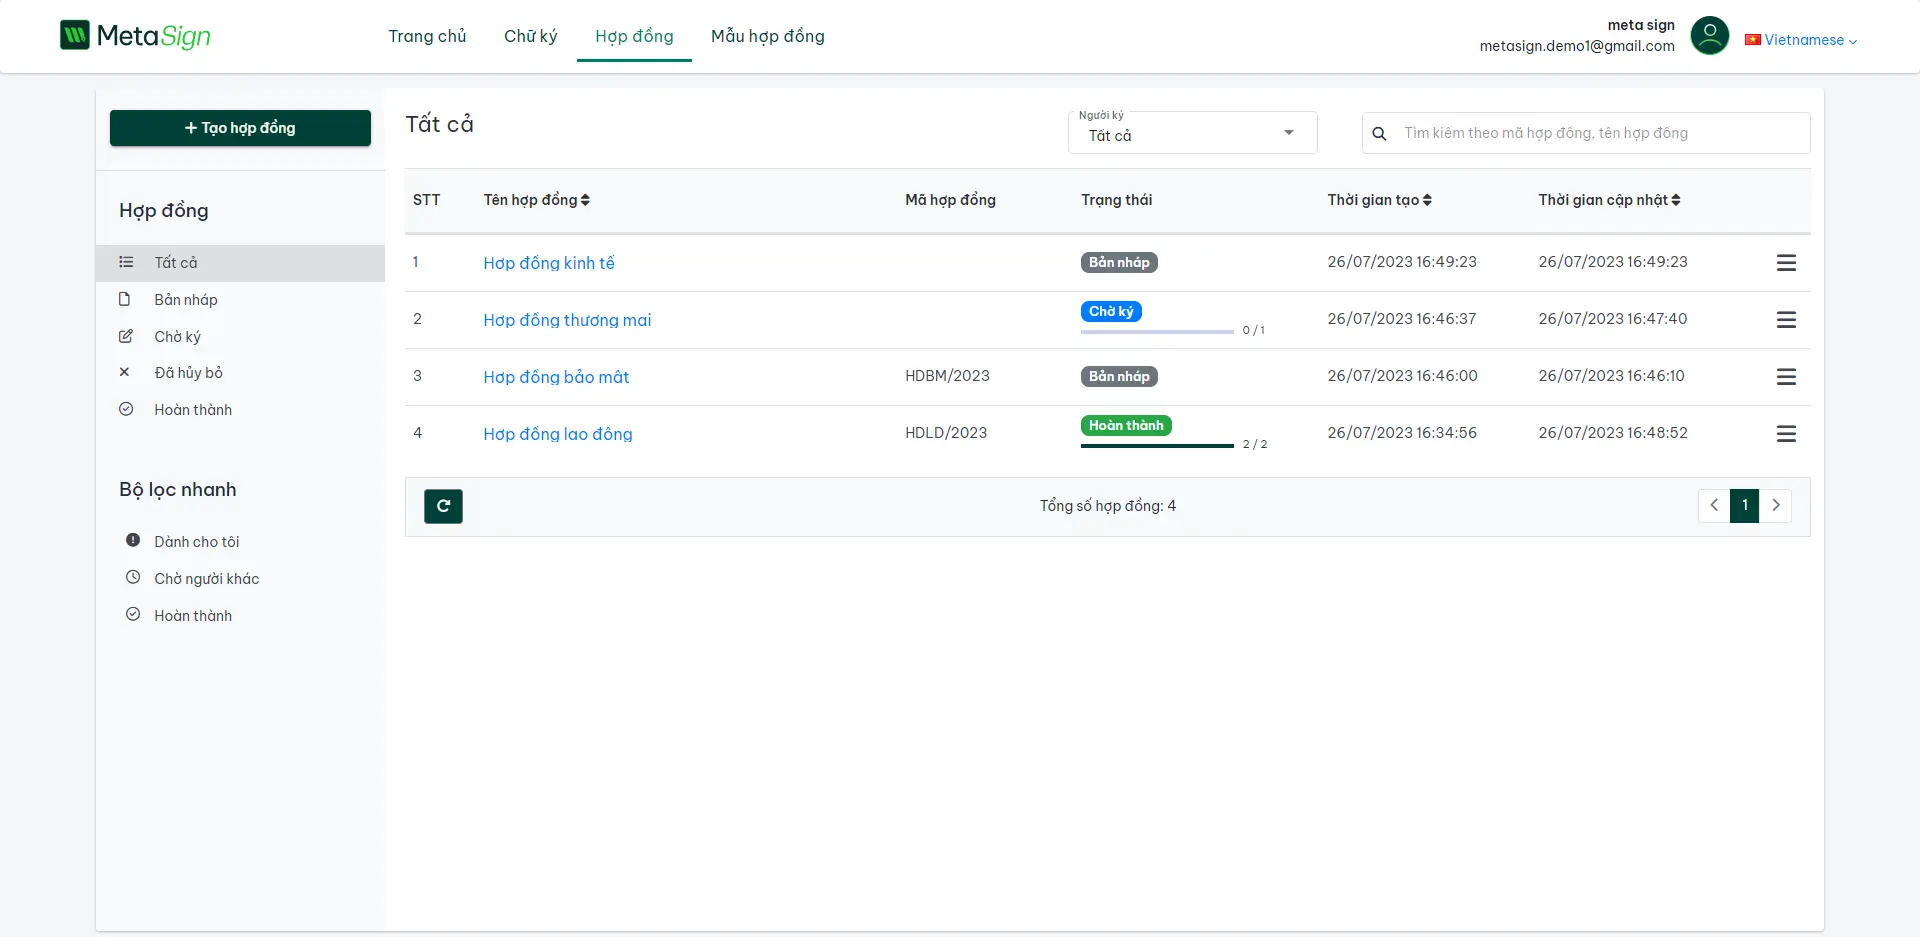Click the Chờ ký progress bar 0/1
This screenshot has width=1920, height=937.
1157,331
